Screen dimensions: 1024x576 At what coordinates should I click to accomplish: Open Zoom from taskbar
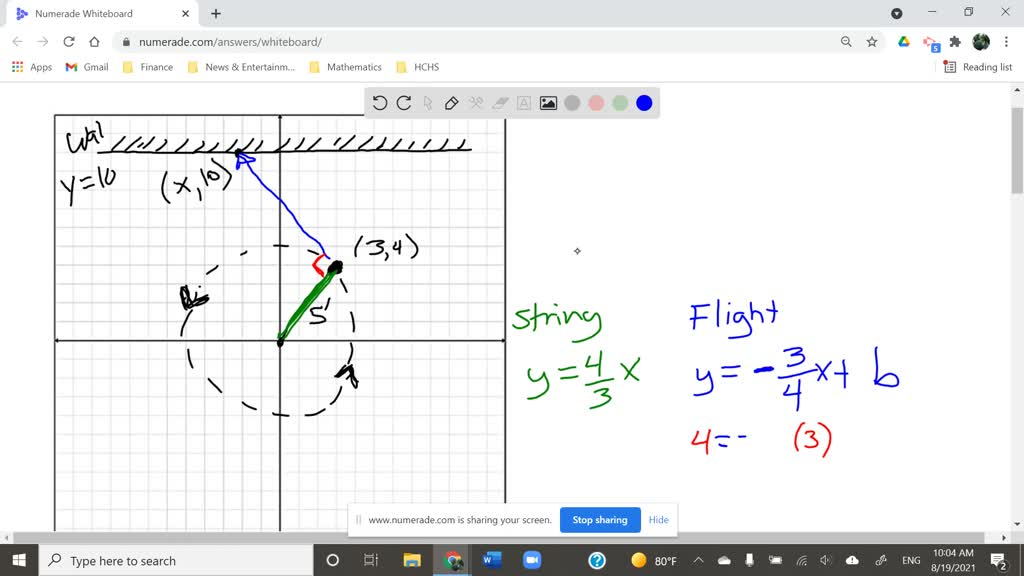pyautogui.click(x=532, y=560)
